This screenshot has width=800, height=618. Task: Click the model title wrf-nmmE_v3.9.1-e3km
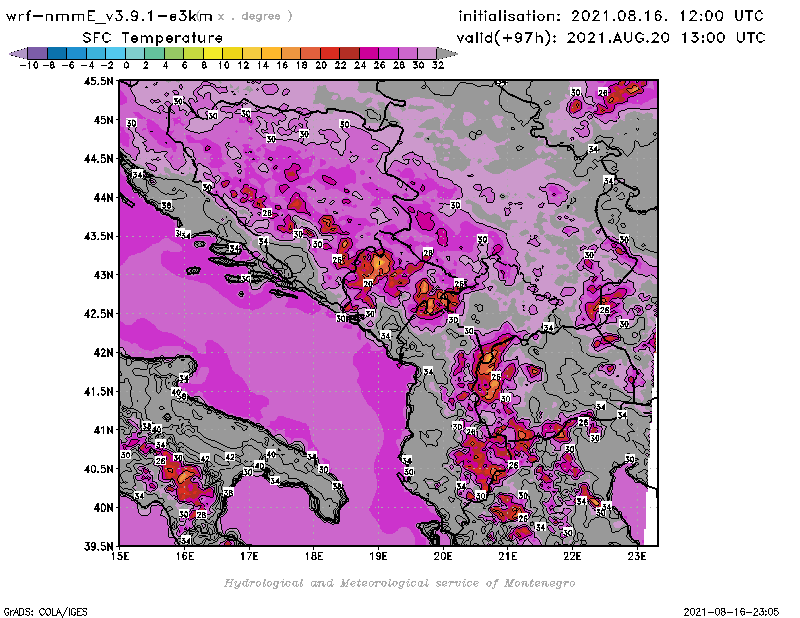point(109,16)
